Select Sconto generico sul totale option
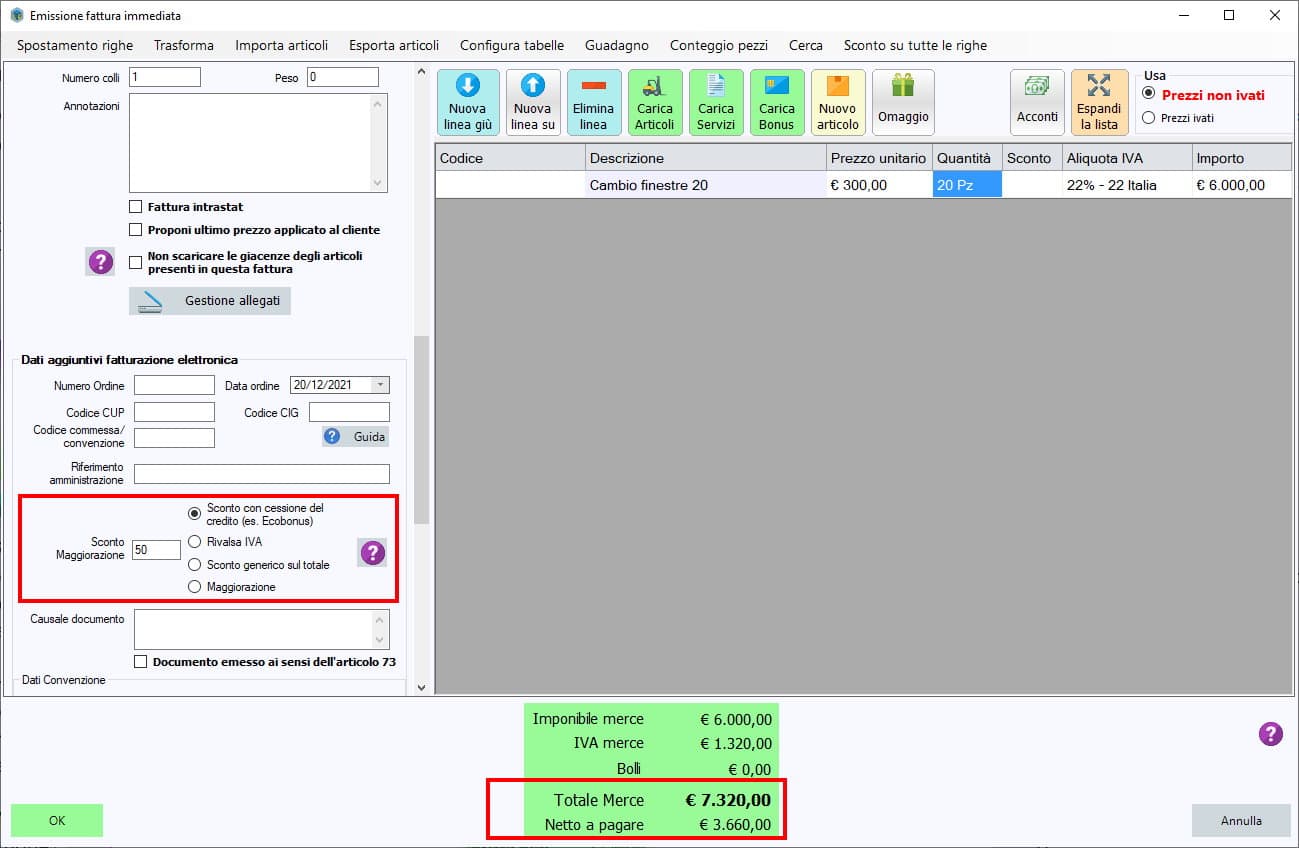1299x848 pixels. tap(195, 565)
